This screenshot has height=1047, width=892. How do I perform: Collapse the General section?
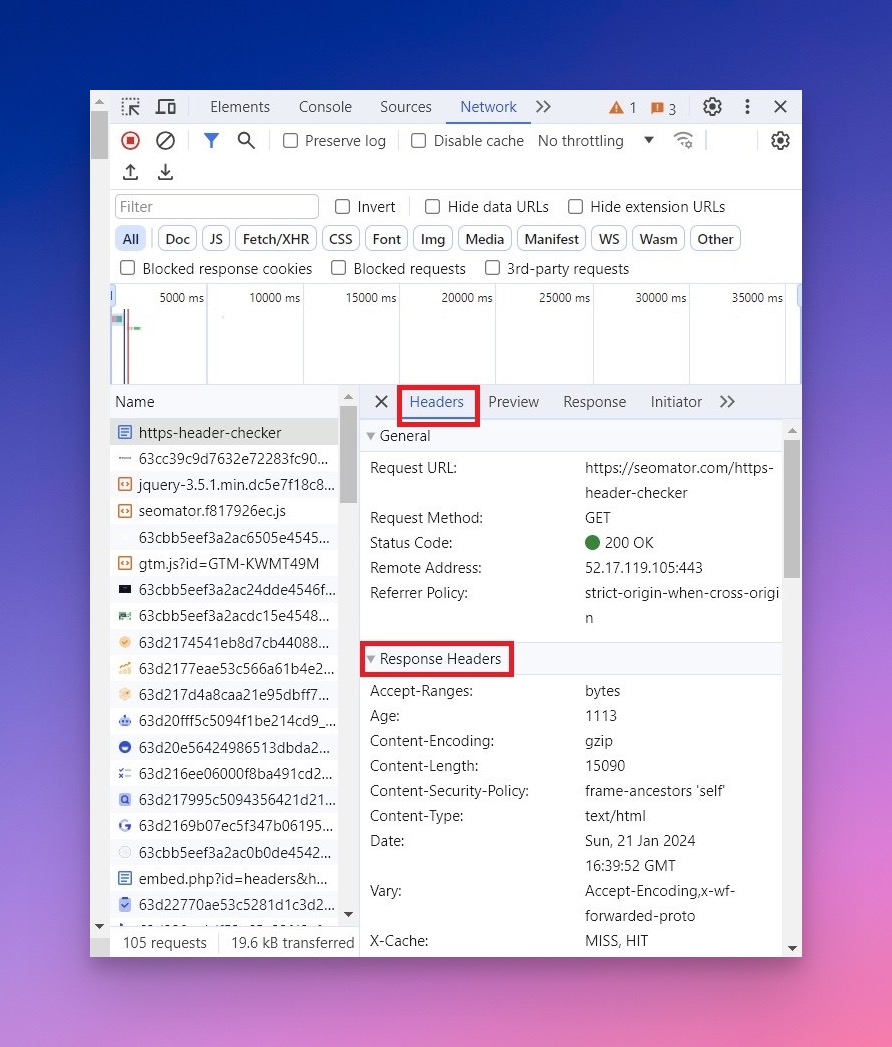click(371, 436)
